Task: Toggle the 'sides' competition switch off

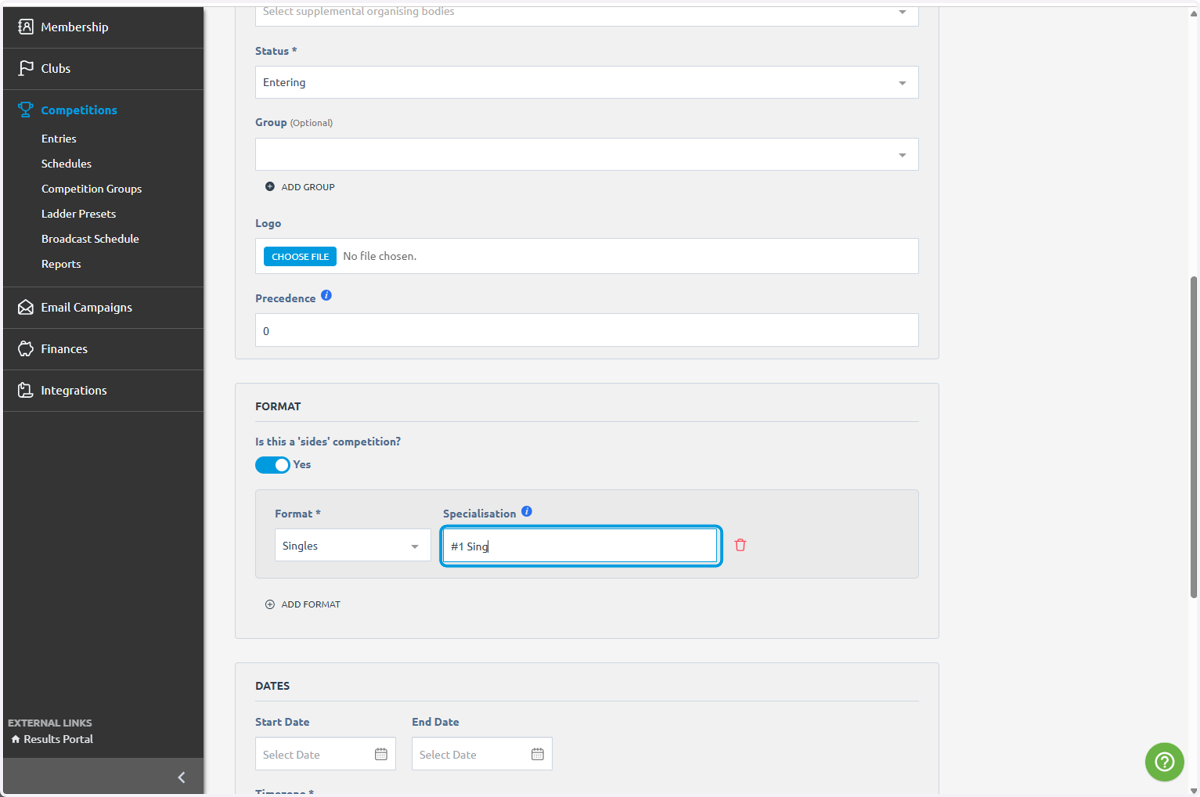Action: [272, 465]
